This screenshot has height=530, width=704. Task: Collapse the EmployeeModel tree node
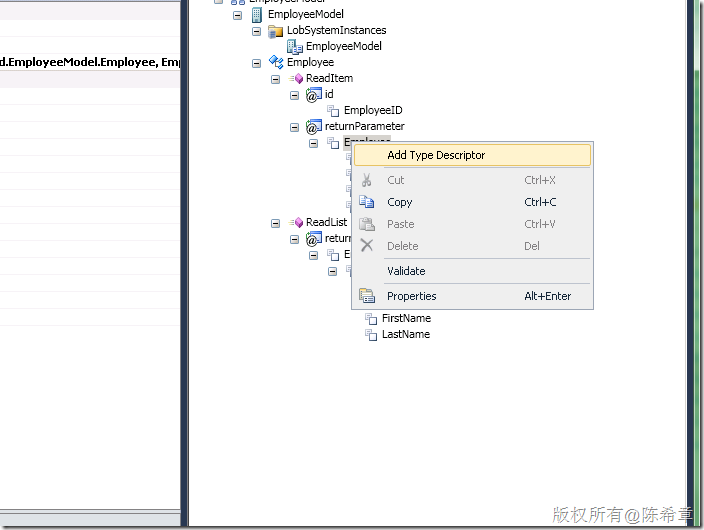[x=238, y=16]
